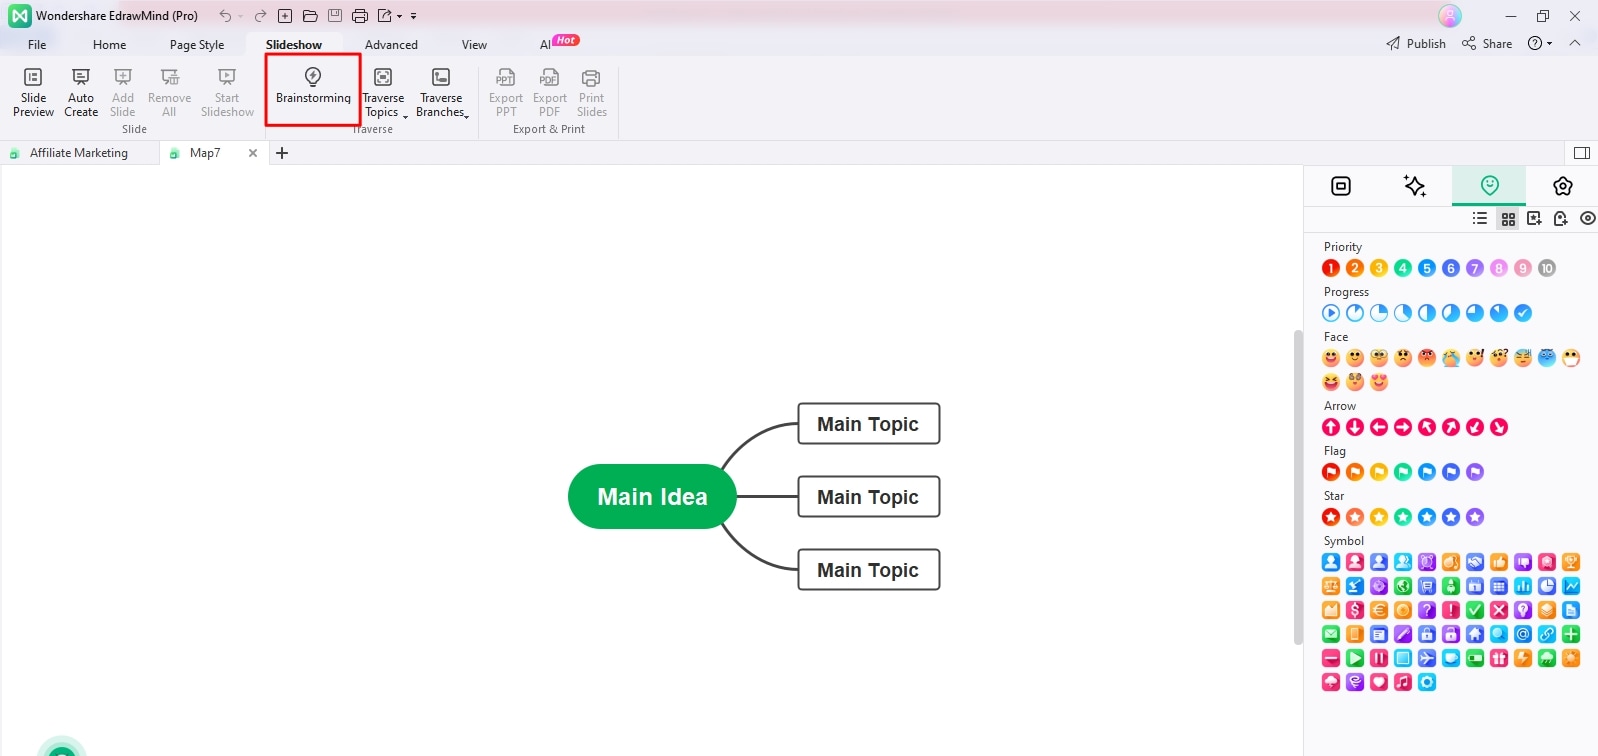This screenshot has height=756, width=1598.
Task: Insert the red flag marker
Action: point(1331,472)
